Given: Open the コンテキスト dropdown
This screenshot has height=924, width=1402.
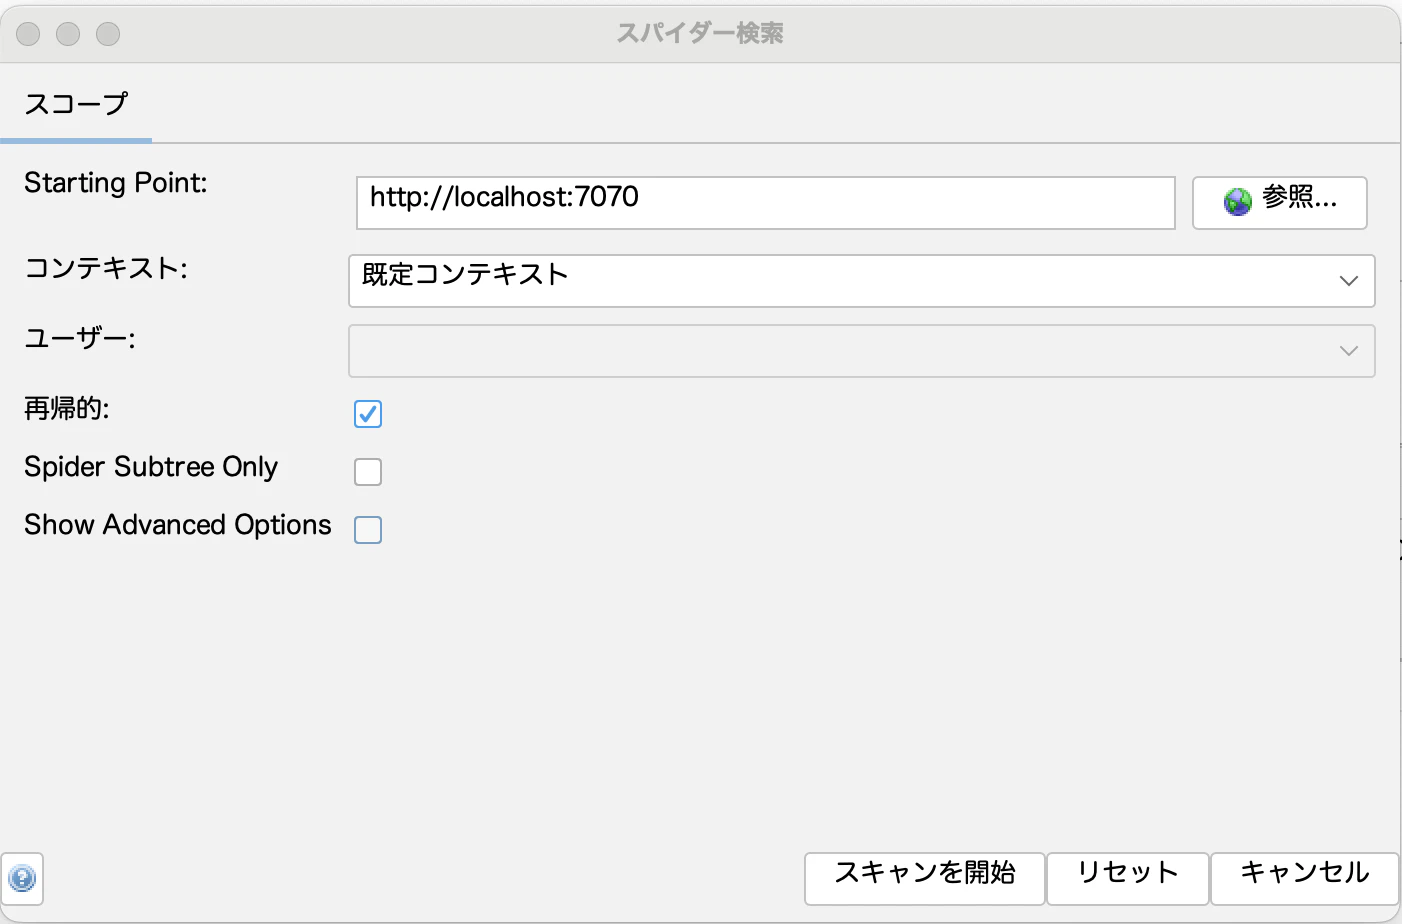Looking at the screenshot, I should pyautogui.click(x=861, y=280).
